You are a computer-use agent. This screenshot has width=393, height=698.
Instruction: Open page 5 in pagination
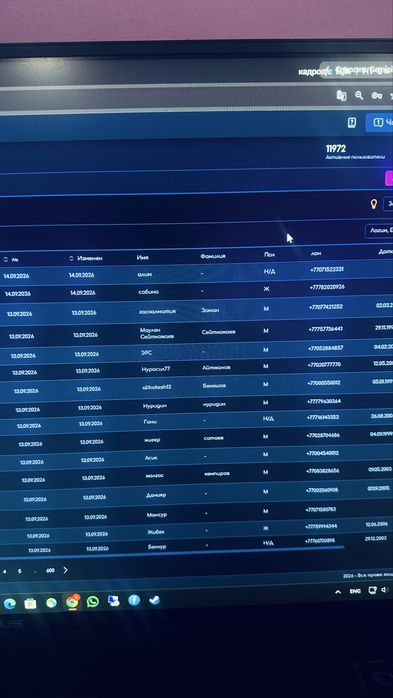pyautogui.click(x=20, y=571)
